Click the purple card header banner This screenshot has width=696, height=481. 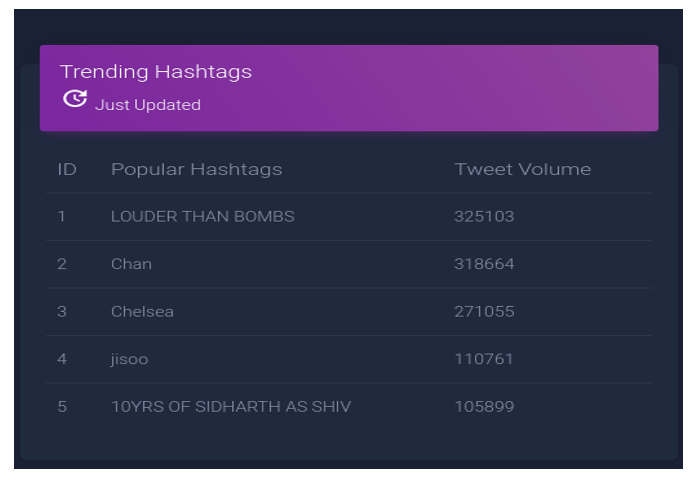450,88
